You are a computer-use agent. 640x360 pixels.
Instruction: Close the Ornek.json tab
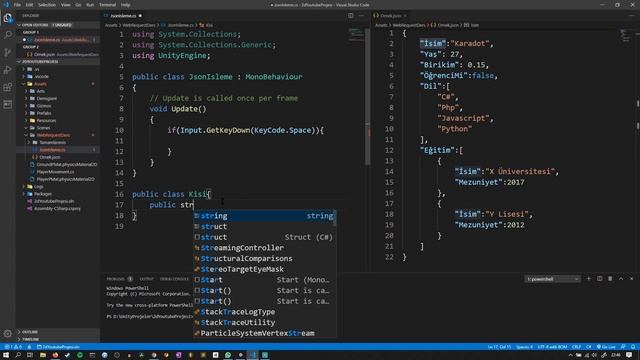[405, 16]
